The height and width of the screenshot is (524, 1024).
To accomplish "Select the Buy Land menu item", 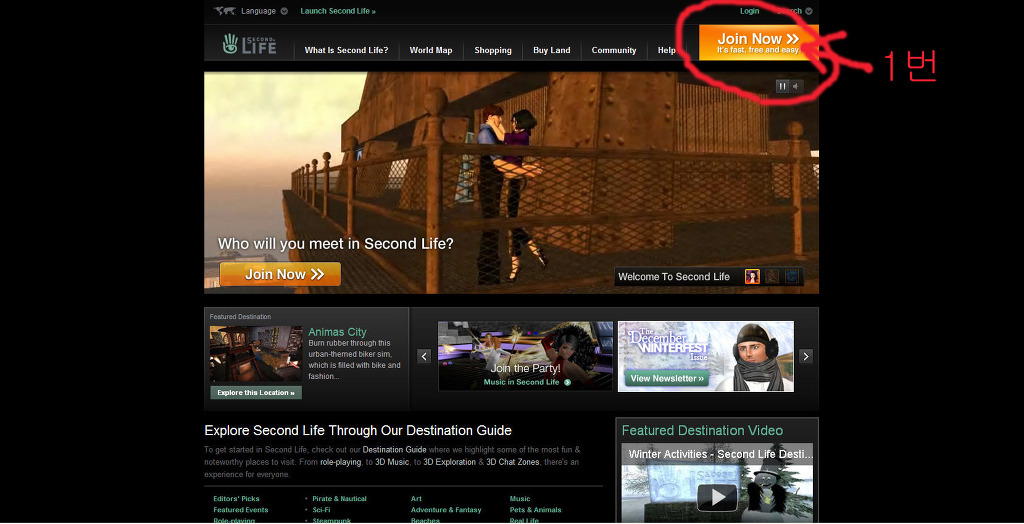I will pos(552,50).
